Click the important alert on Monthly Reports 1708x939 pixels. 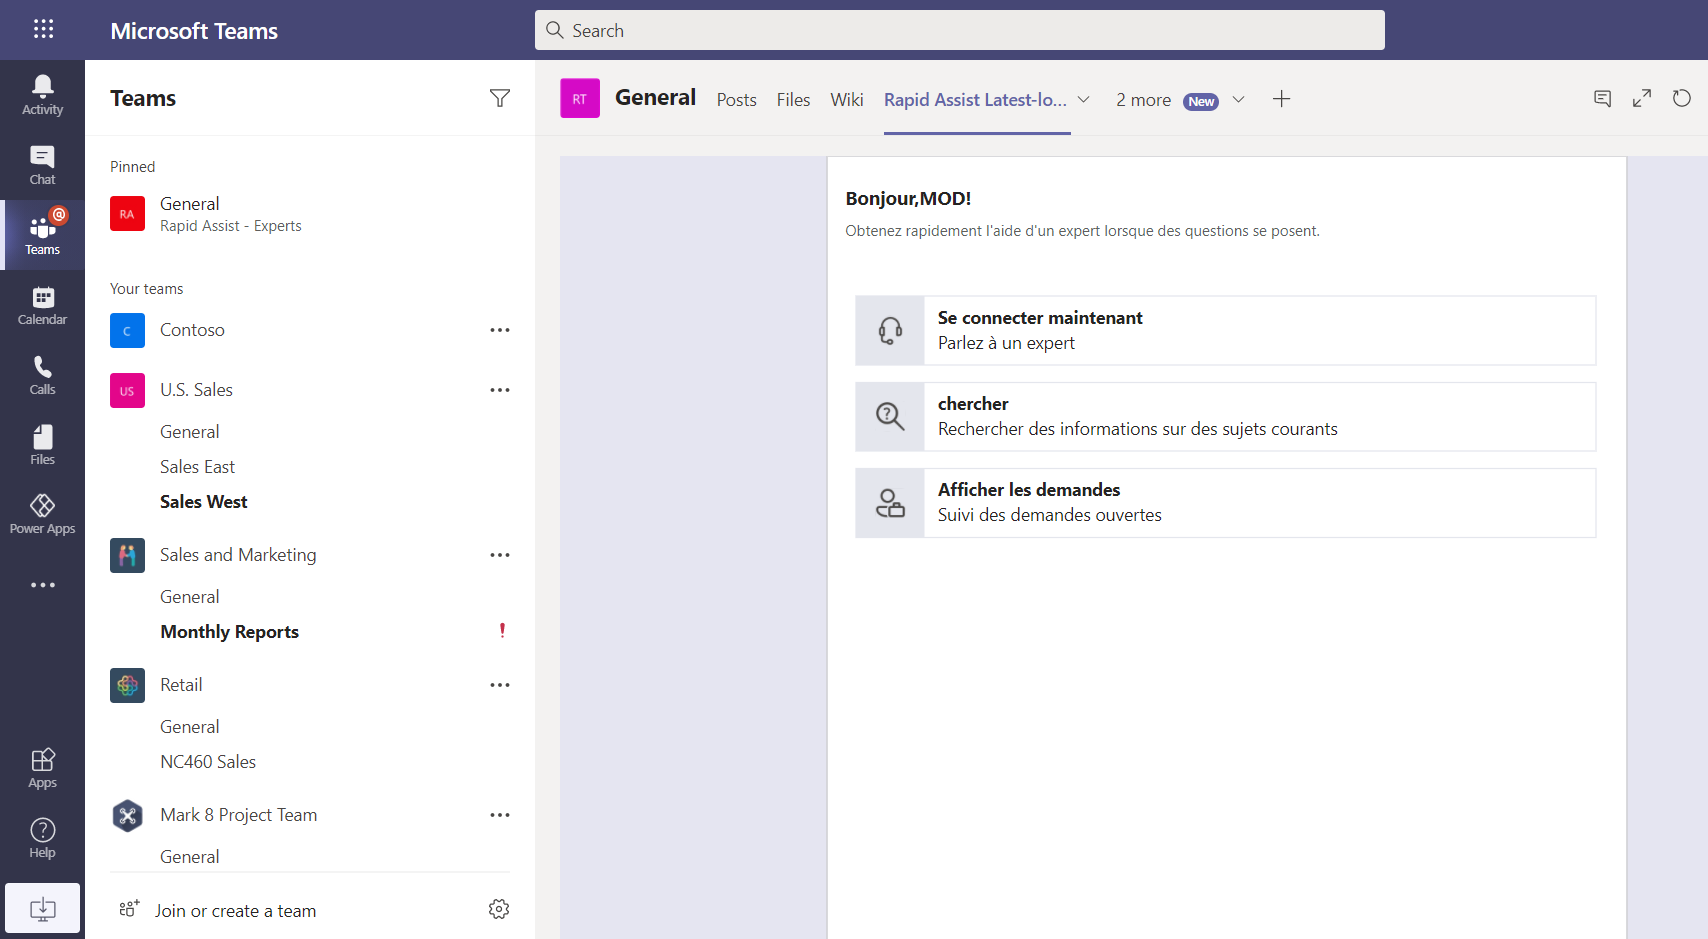502,630
